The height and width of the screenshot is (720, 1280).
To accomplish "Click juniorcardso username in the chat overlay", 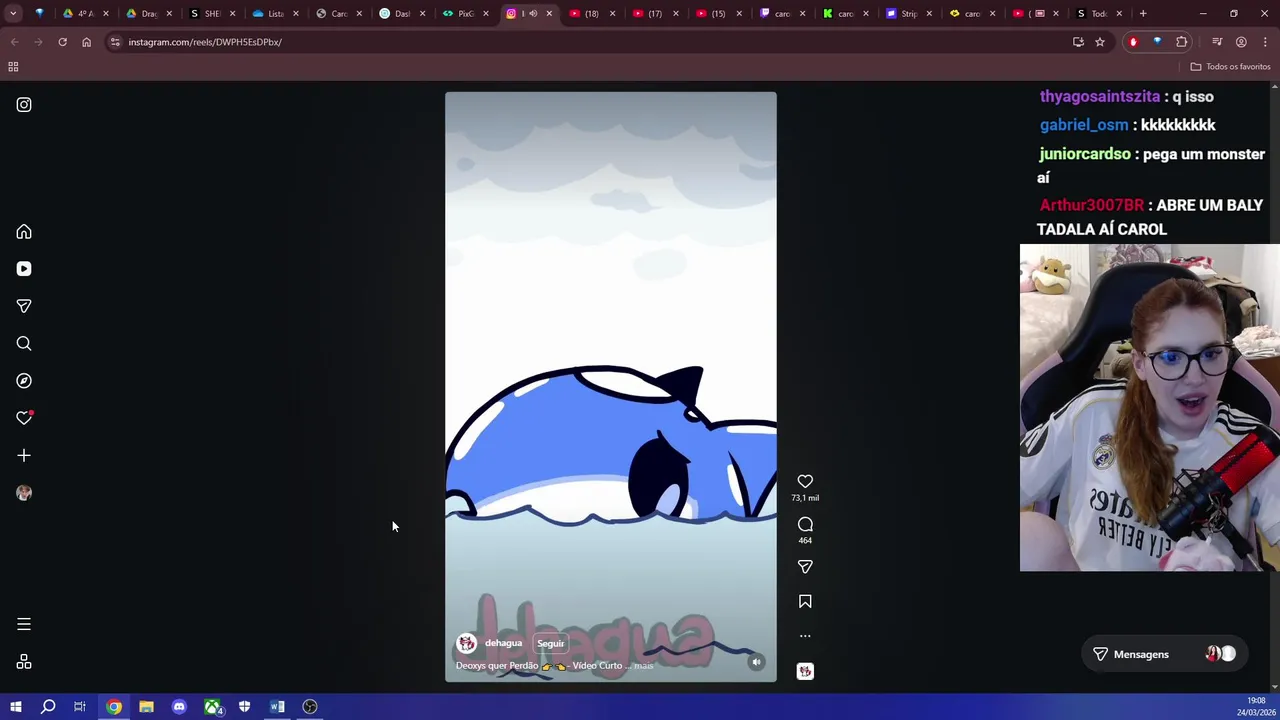I will click(x=1085, y=154).
